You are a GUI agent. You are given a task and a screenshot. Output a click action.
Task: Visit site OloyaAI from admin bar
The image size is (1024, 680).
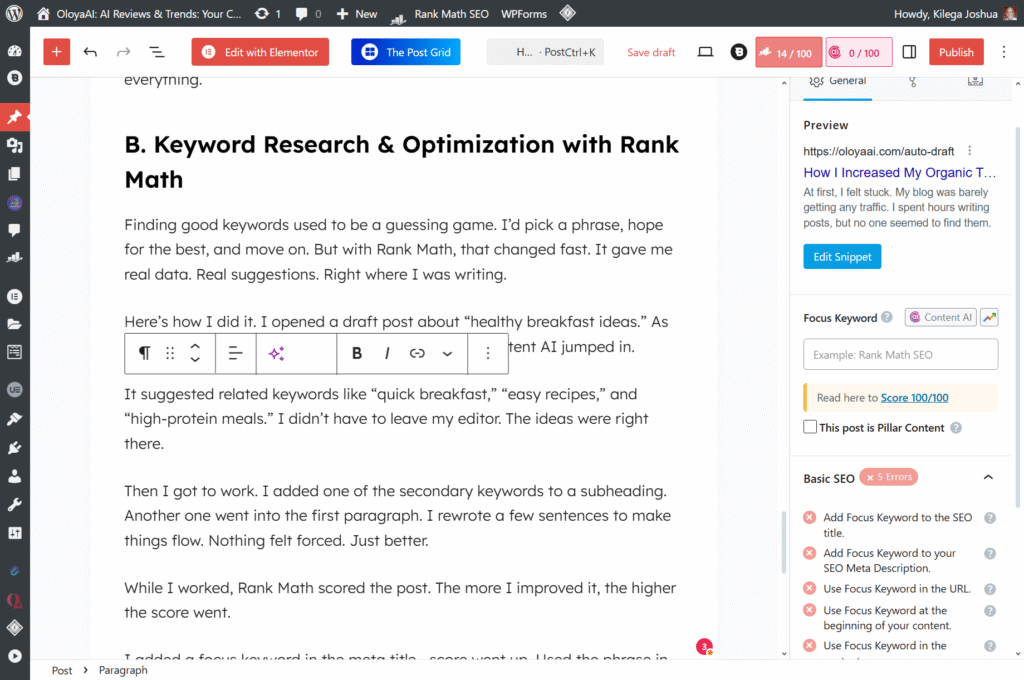139,14
